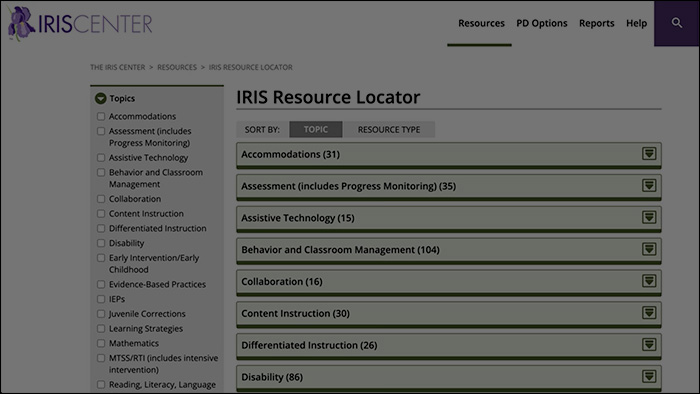
Task: Enable the IEPs checkbox
Action: tap(101, 299)
